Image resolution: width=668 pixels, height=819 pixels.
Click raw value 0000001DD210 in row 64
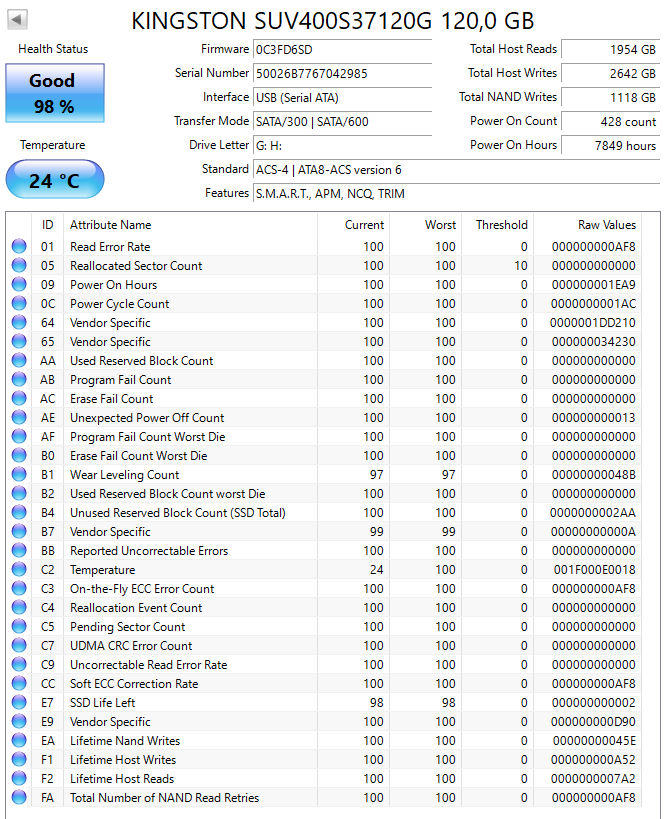(593, 323)
